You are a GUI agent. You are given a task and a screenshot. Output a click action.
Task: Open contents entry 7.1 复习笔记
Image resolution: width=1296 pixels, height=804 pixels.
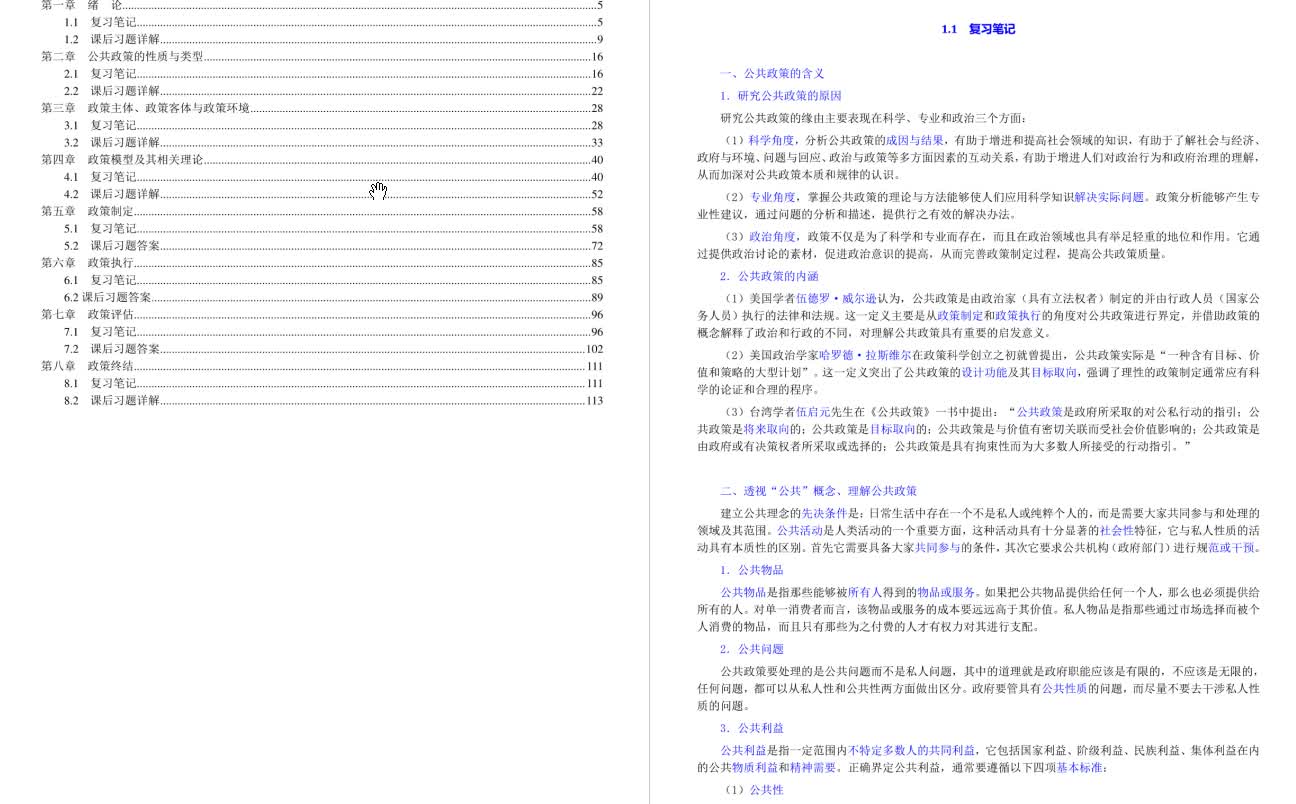[334, 331]
